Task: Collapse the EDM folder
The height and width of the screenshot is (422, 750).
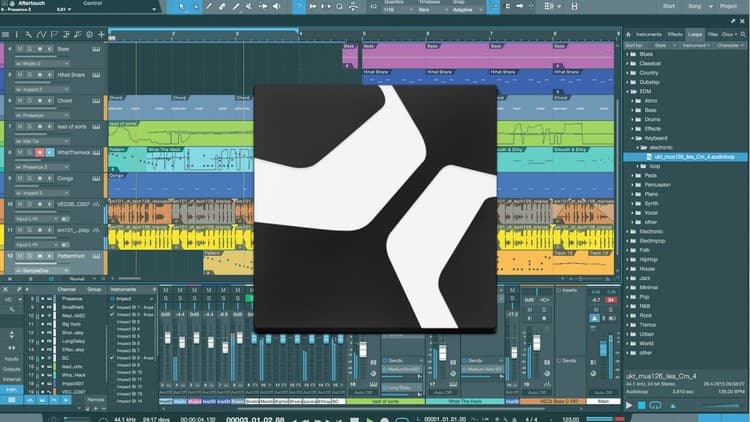Action: pyautogui.click(x=628, y=91)
